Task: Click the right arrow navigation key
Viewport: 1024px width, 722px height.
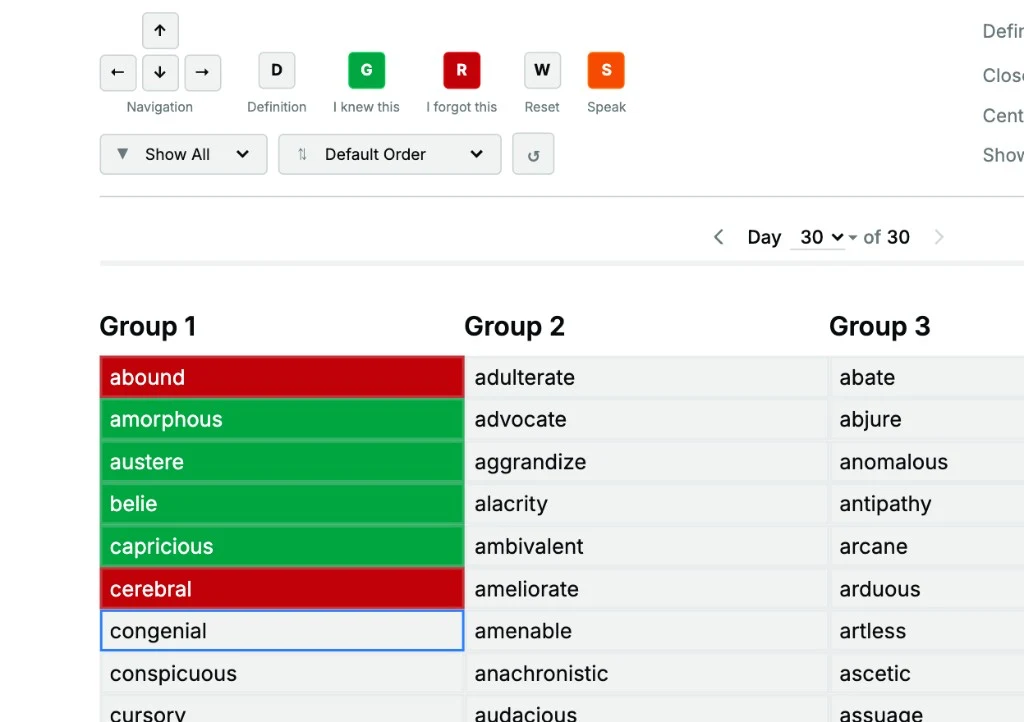Action: (202, 72)
